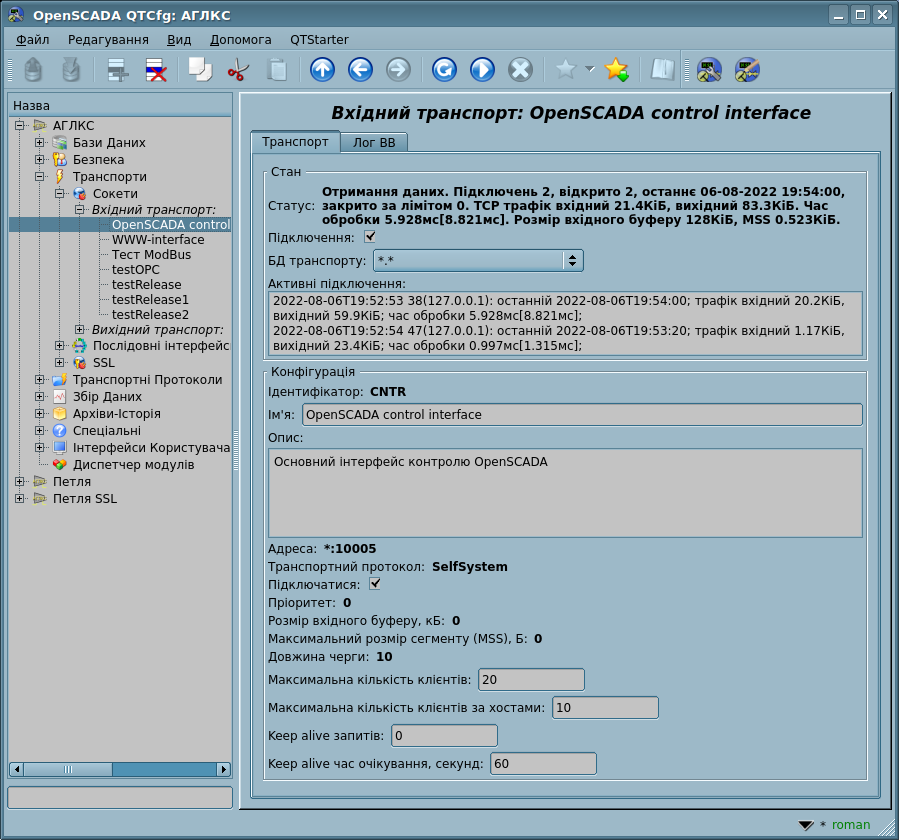Open the manual with the book icon
The height and width of the screenshot is (840, 899).
tap(662, 70)
